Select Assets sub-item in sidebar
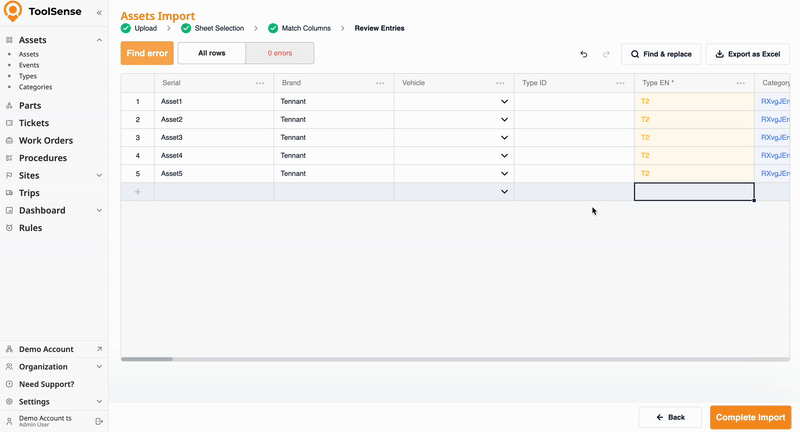 (29, 54)
